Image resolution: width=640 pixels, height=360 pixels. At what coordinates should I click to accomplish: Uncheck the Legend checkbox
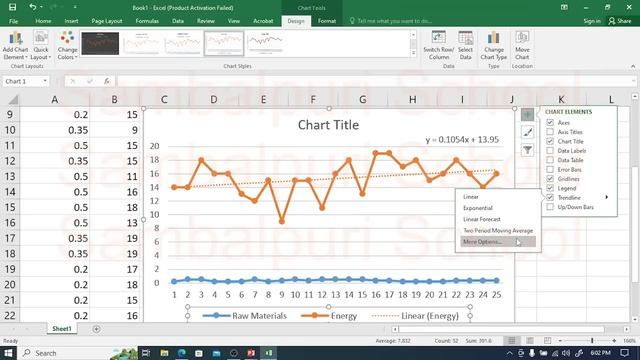pos(550,188)
